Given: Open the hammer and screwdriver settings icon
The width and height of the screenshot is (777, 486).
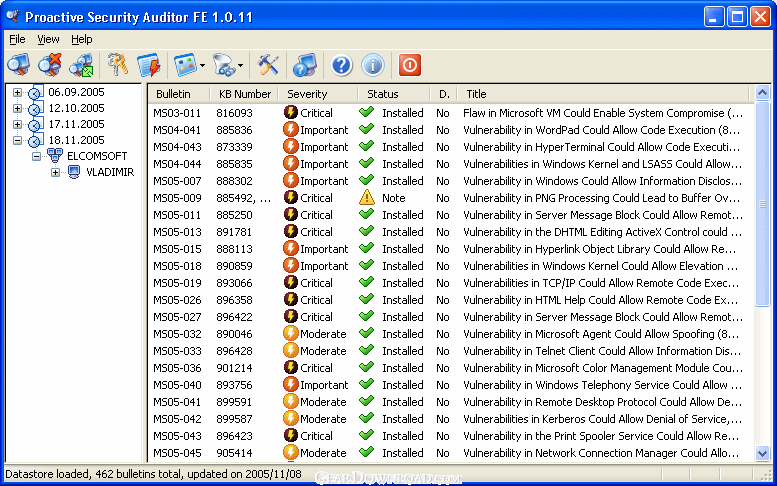Looking at the screenshot, I should 268,65.
